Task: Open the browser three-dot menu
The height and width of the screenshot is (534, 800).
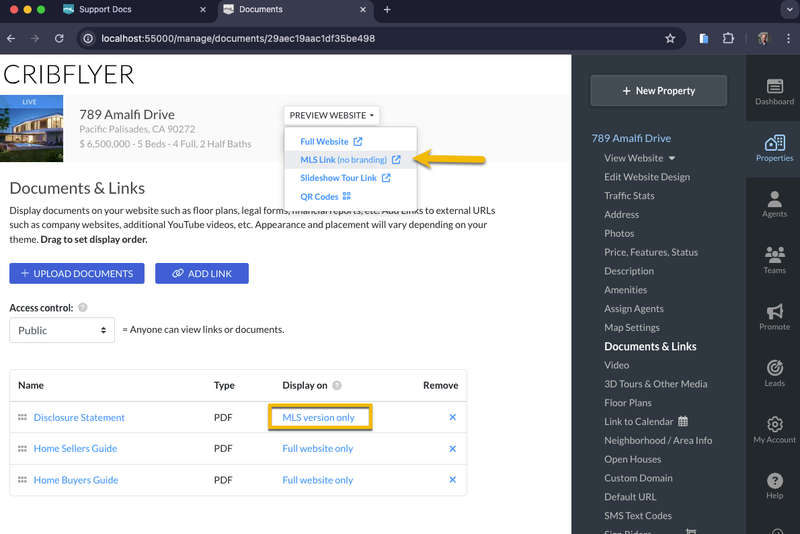Action: [788, 38]
